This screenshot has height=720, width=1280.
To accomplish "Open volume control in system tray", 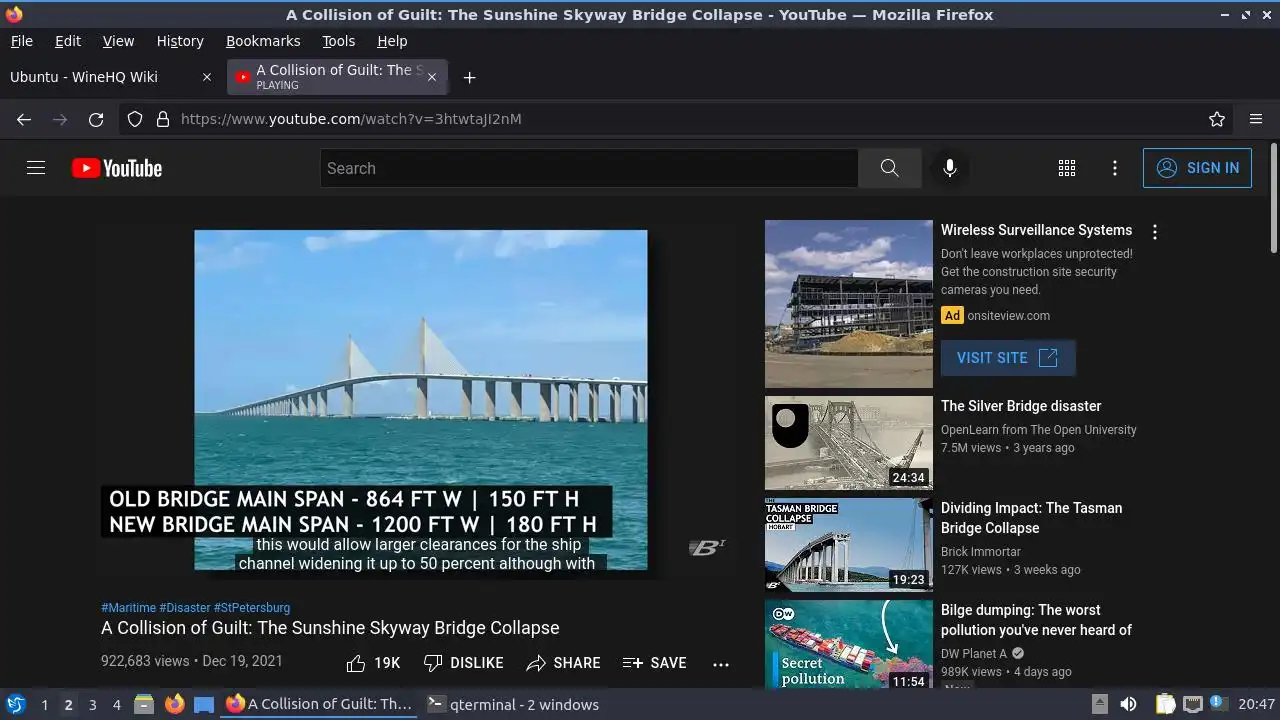I will tap(1128, 704).
